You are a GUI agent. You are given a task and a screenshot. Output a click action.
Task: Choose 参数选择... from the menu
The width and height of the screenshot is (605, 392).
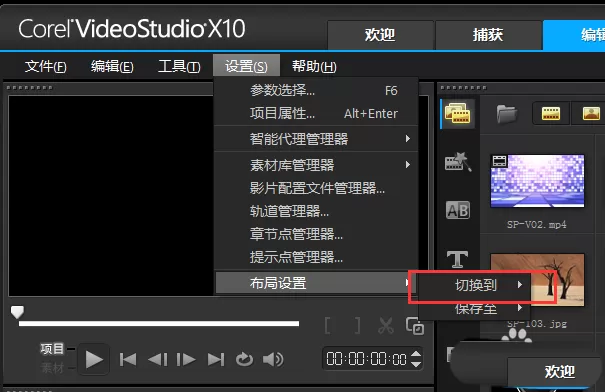pos(316,91)
